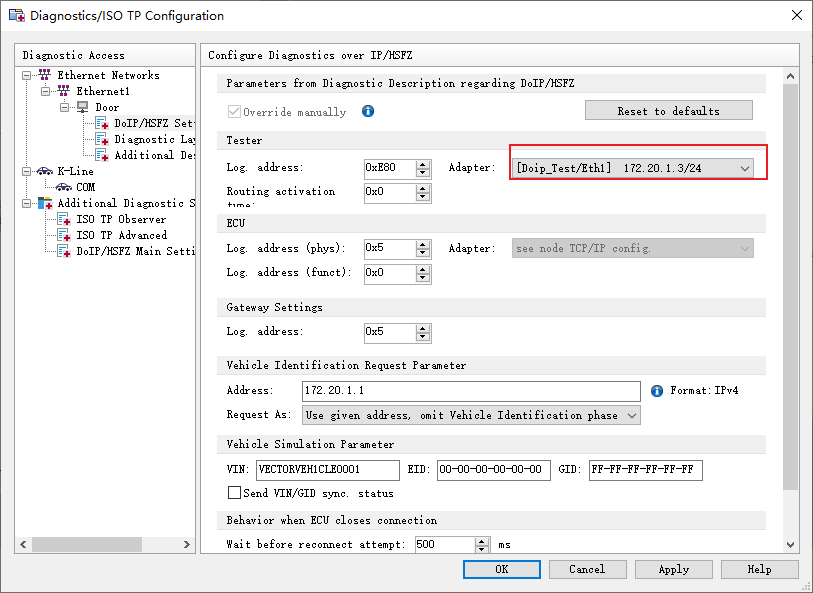This screenshot has width=813, height=593.
Task: Click the Cancel button
Action: pyautogui.click(x=587, y=569)
